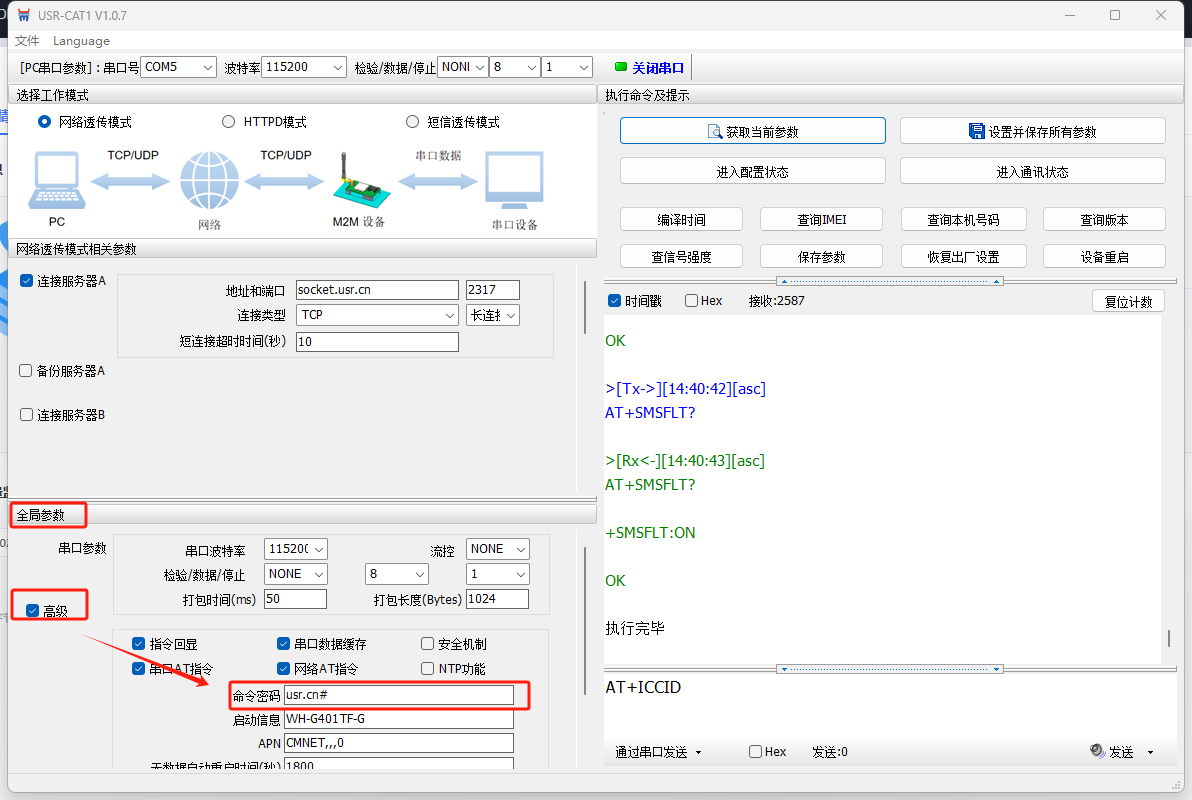Click the 设备重启 button
Viewport: 1192px width, 800px height.
(x=1104, y=257)
